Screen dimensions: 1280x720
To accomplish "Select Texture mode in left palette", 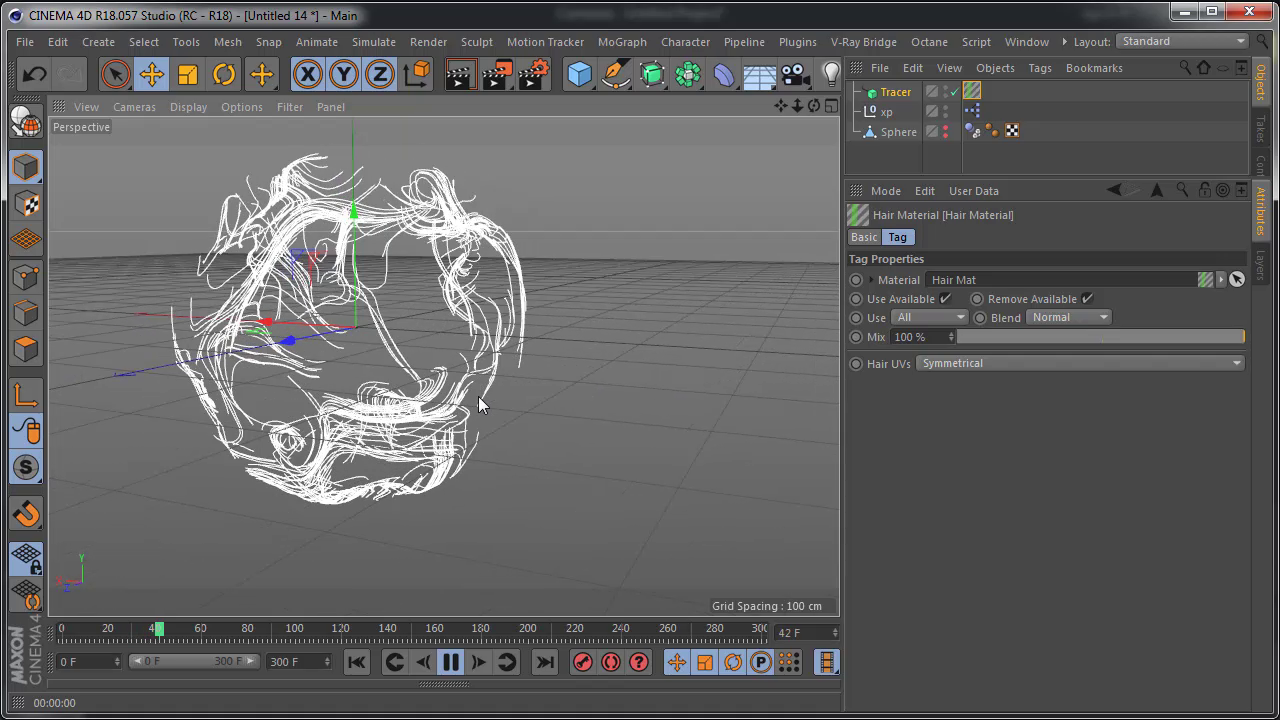I will (x=26, y=204).
